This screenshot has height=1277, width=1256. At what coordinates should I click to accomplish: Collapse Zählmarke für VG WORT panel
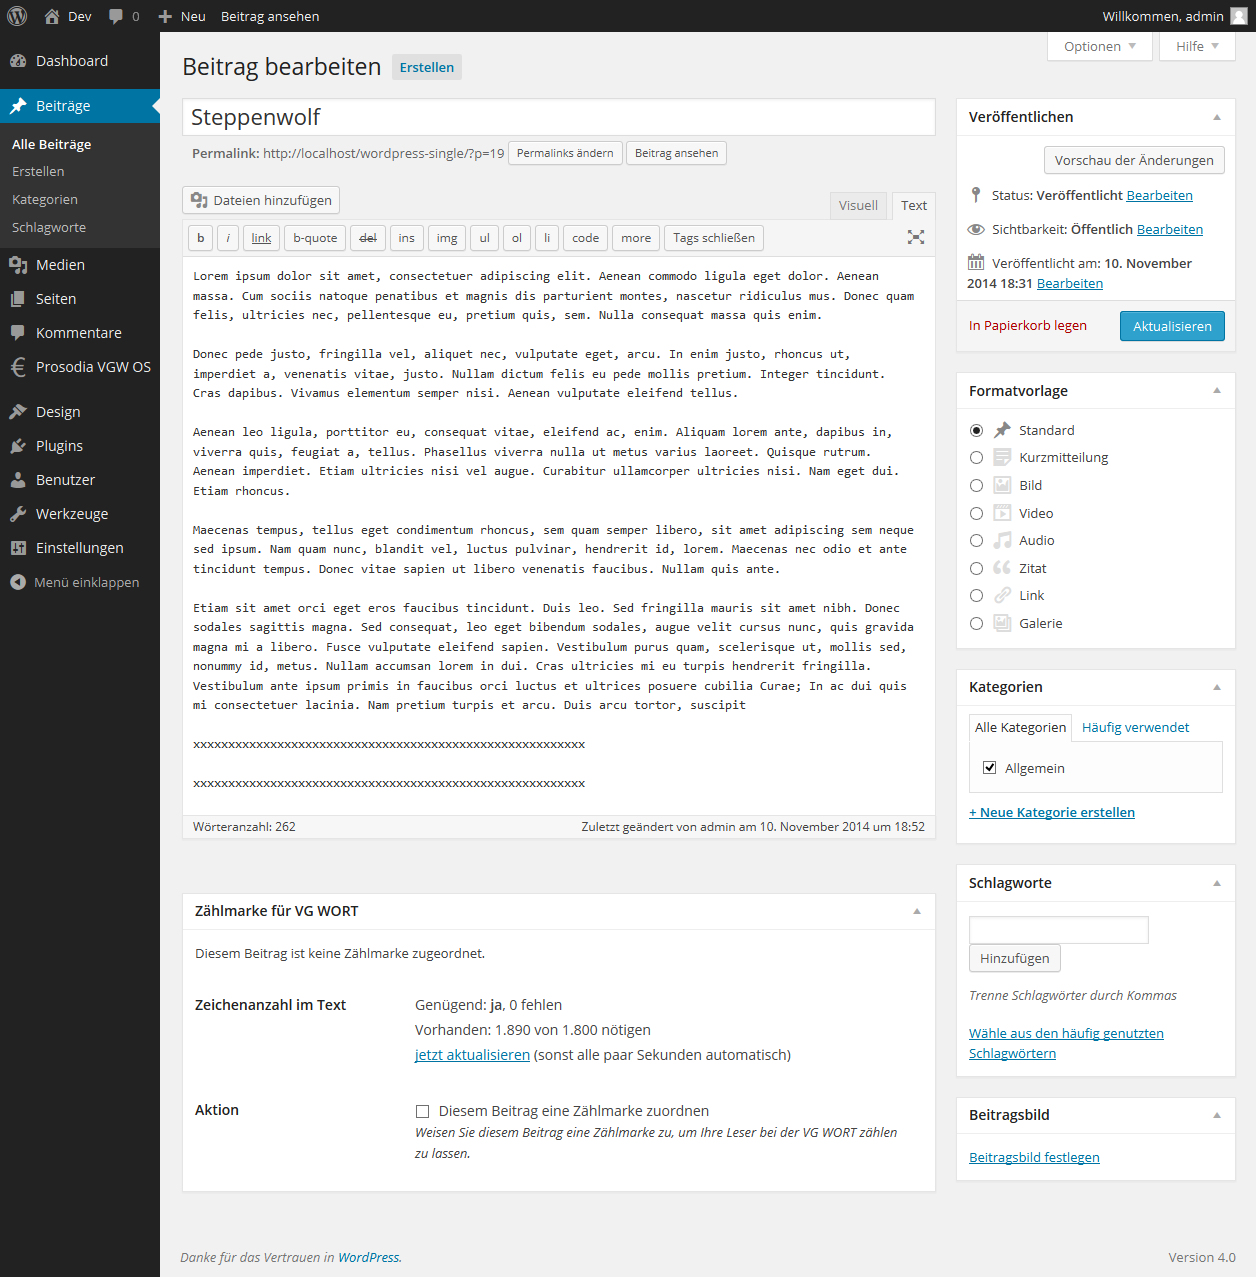click(x=917, y=911)
